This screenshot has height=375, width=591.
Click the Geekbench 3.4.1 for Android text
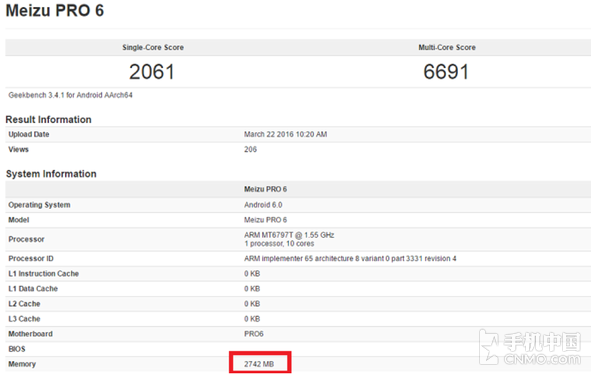70,95
